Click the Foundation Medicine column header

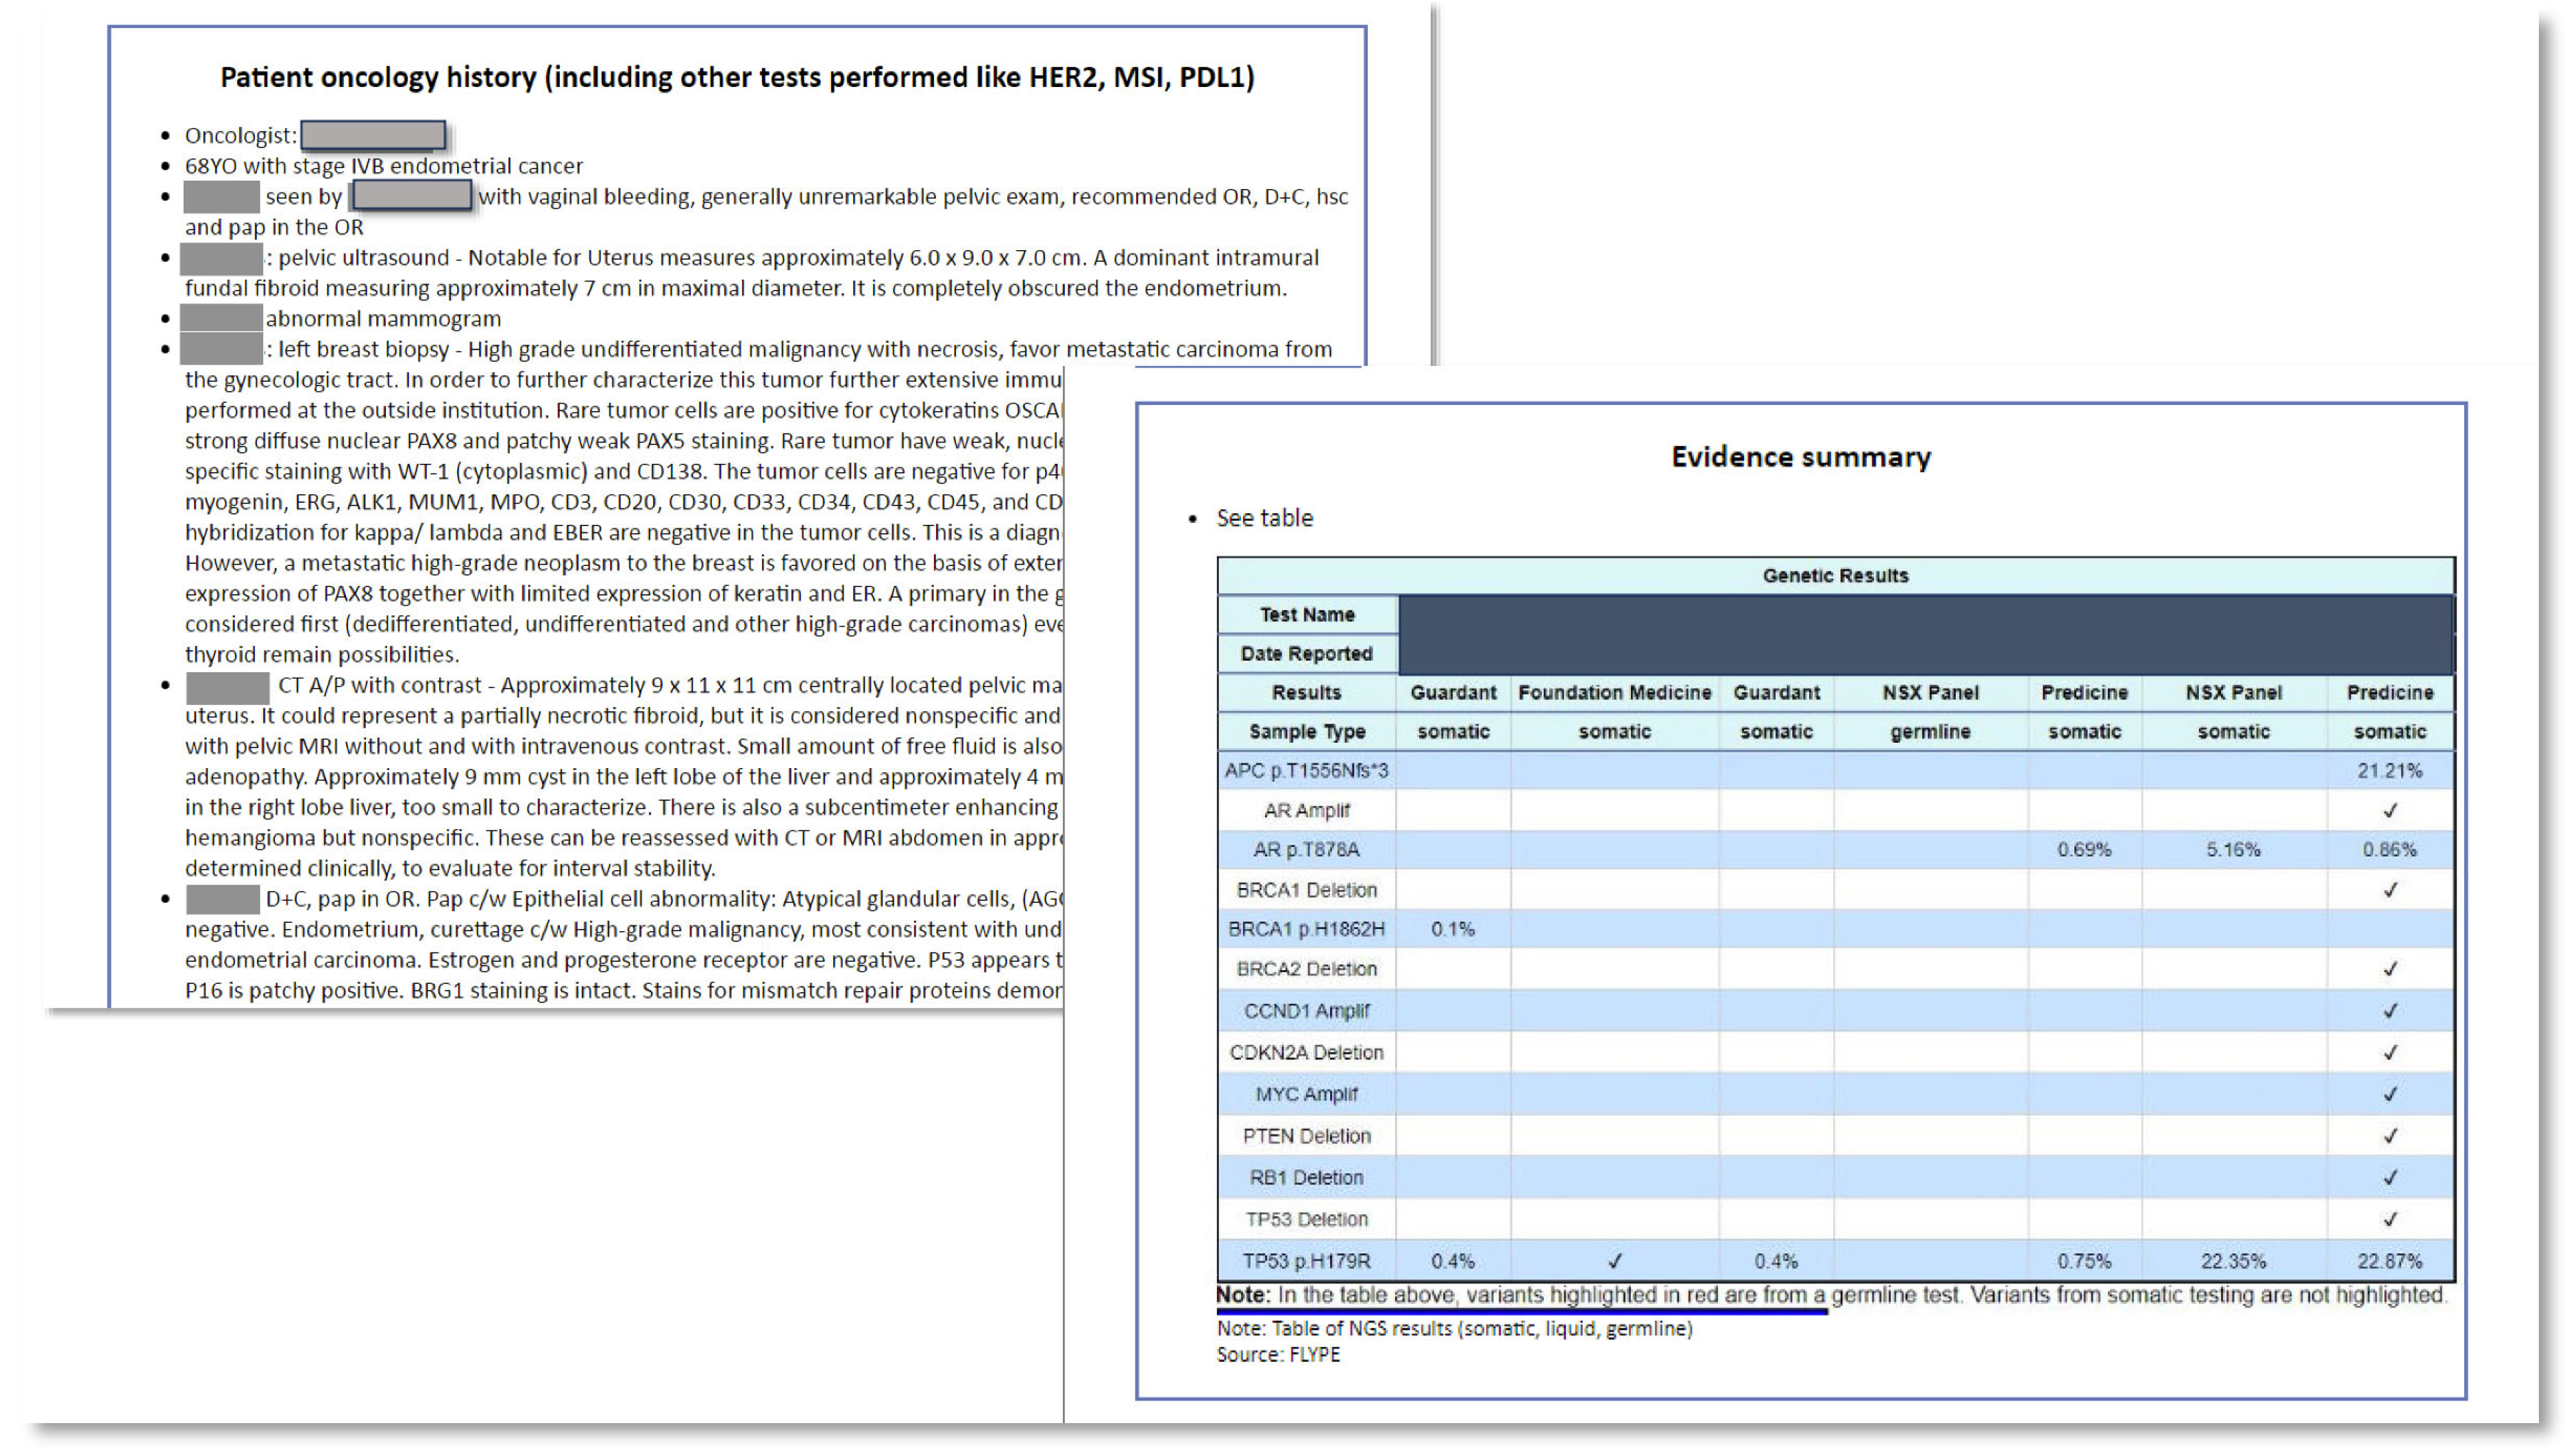coord(1614,693)
